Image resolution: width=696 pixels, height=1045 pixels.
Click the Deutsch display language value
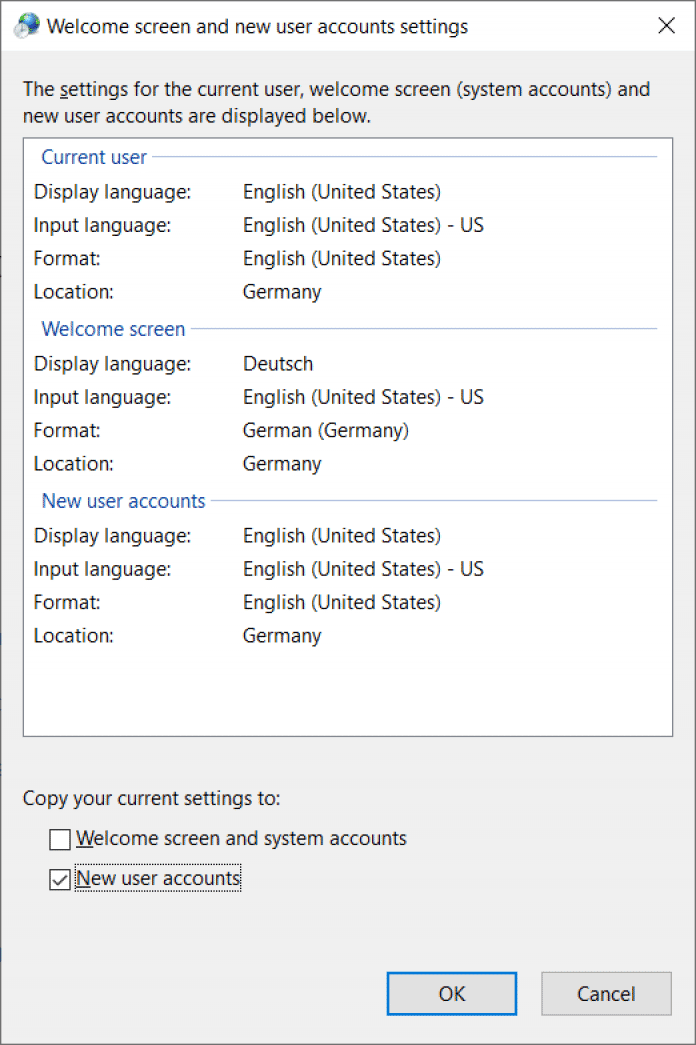point(278,364)
